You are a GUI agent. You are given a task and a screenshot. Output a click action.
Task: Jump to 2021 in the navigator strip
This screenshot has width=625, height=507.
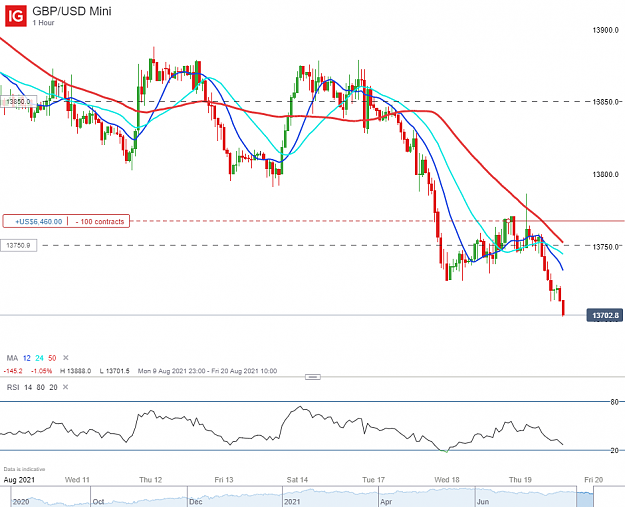pos(292,501)
